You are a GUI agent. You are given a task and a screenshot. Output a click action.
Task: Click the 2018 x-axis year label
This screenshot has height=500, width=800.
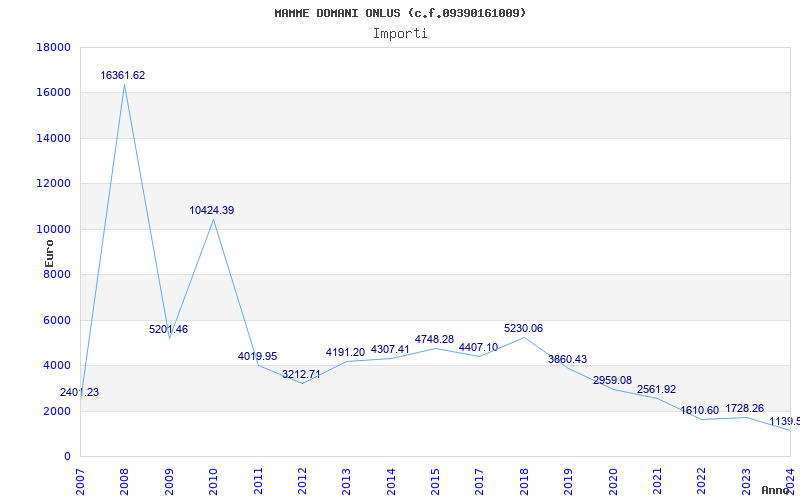click(524, 481)
